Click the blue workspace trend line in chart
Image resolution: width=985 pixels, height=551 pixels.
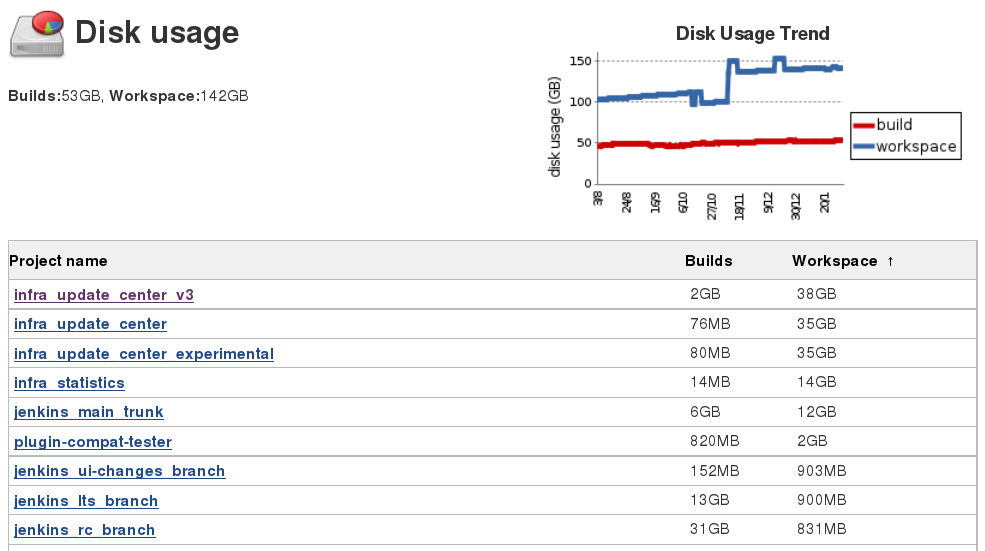660,95
